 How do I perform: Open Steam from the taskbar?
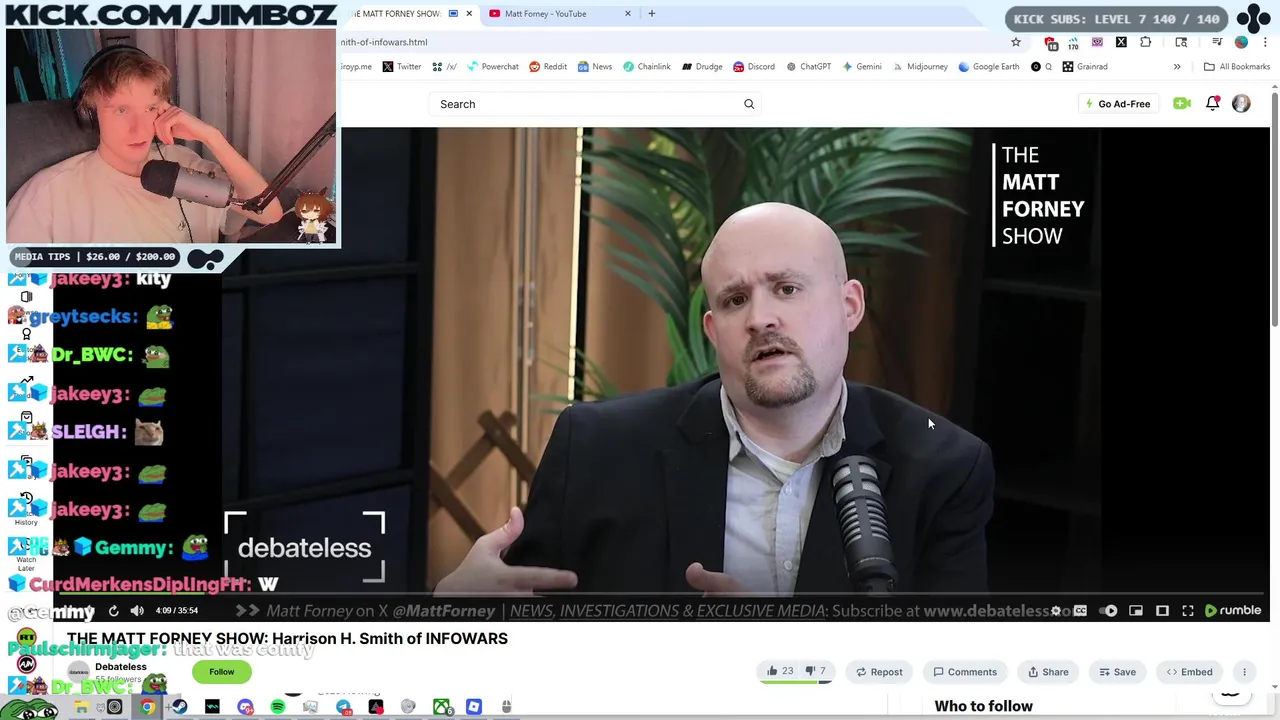(180, 707)
